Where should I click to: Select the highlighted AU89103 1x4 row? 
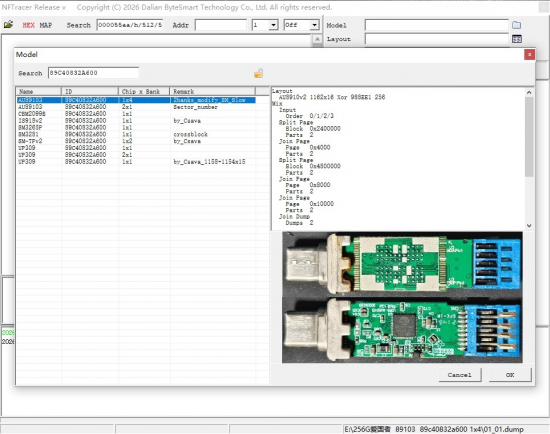coord(136,100)
